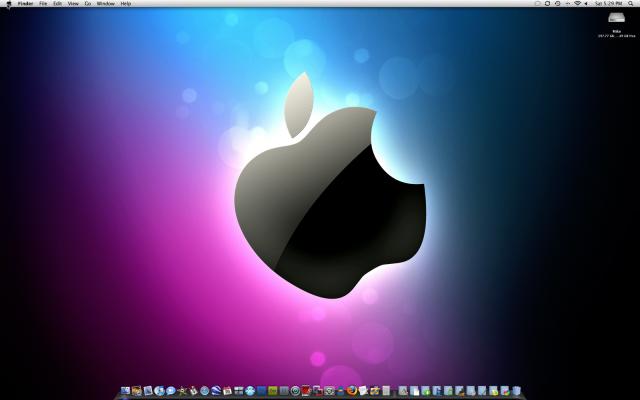Open the Edit menu
This screenshot has height=400, width=640.
[x=58, y=4]
